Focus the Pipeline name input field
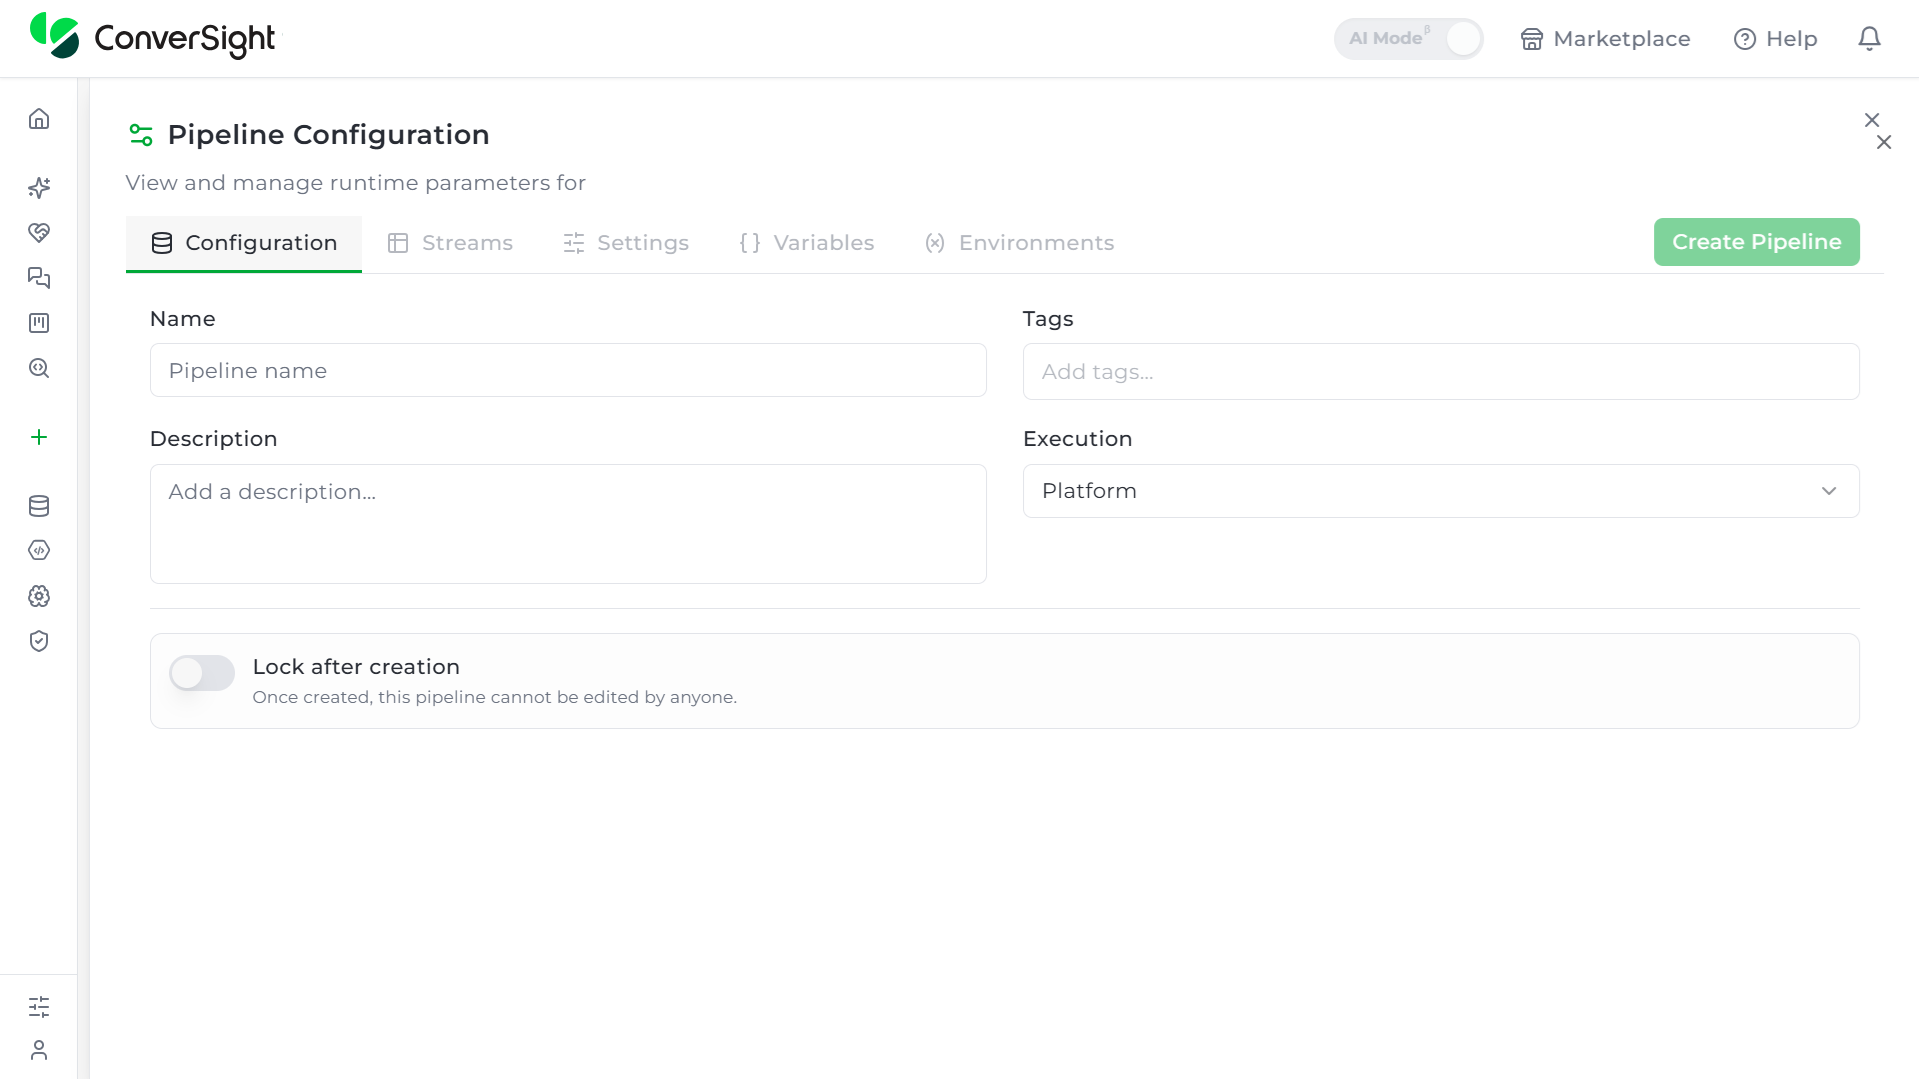The height and width of the screenshot is (1079, 1919). pos(568,370)
